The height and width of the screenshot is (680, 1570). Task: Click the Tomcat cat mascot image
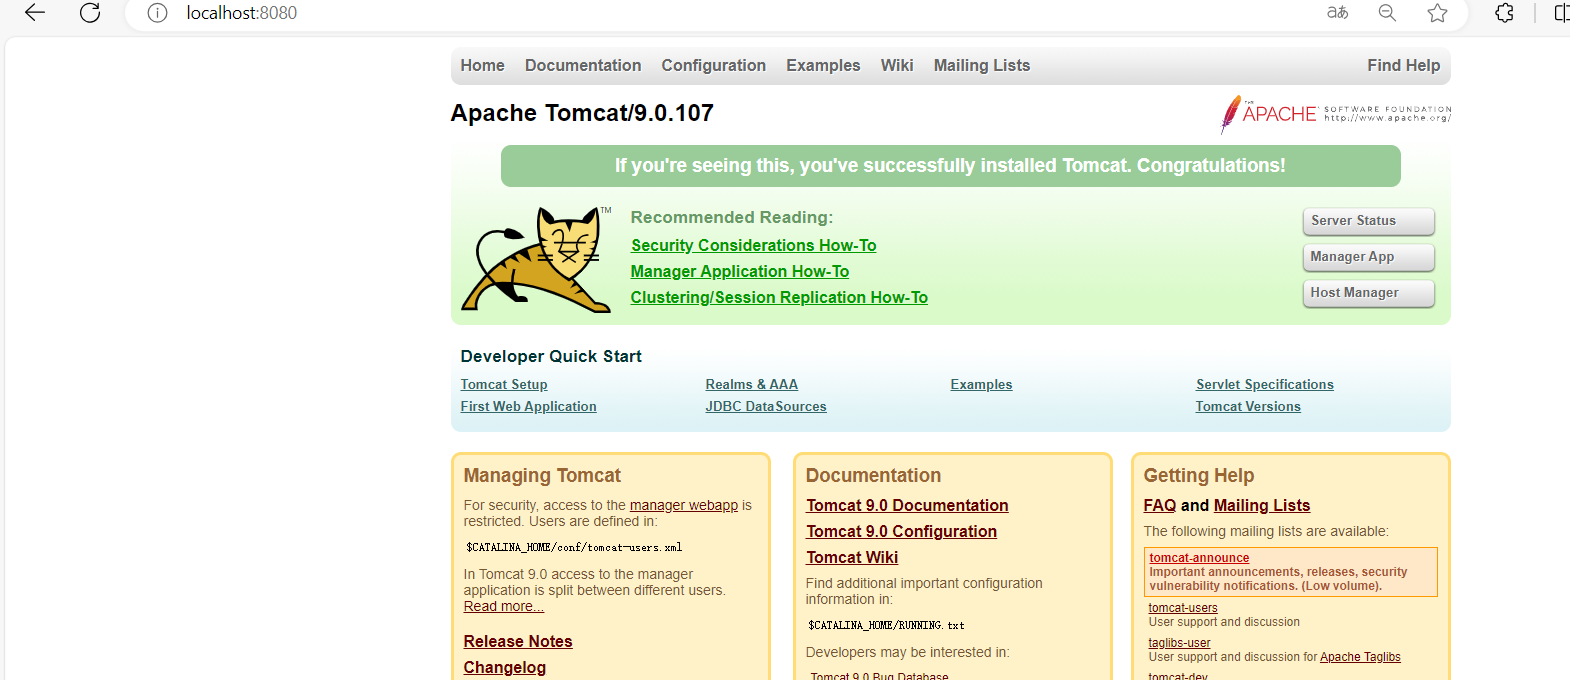tap(536, 260)
